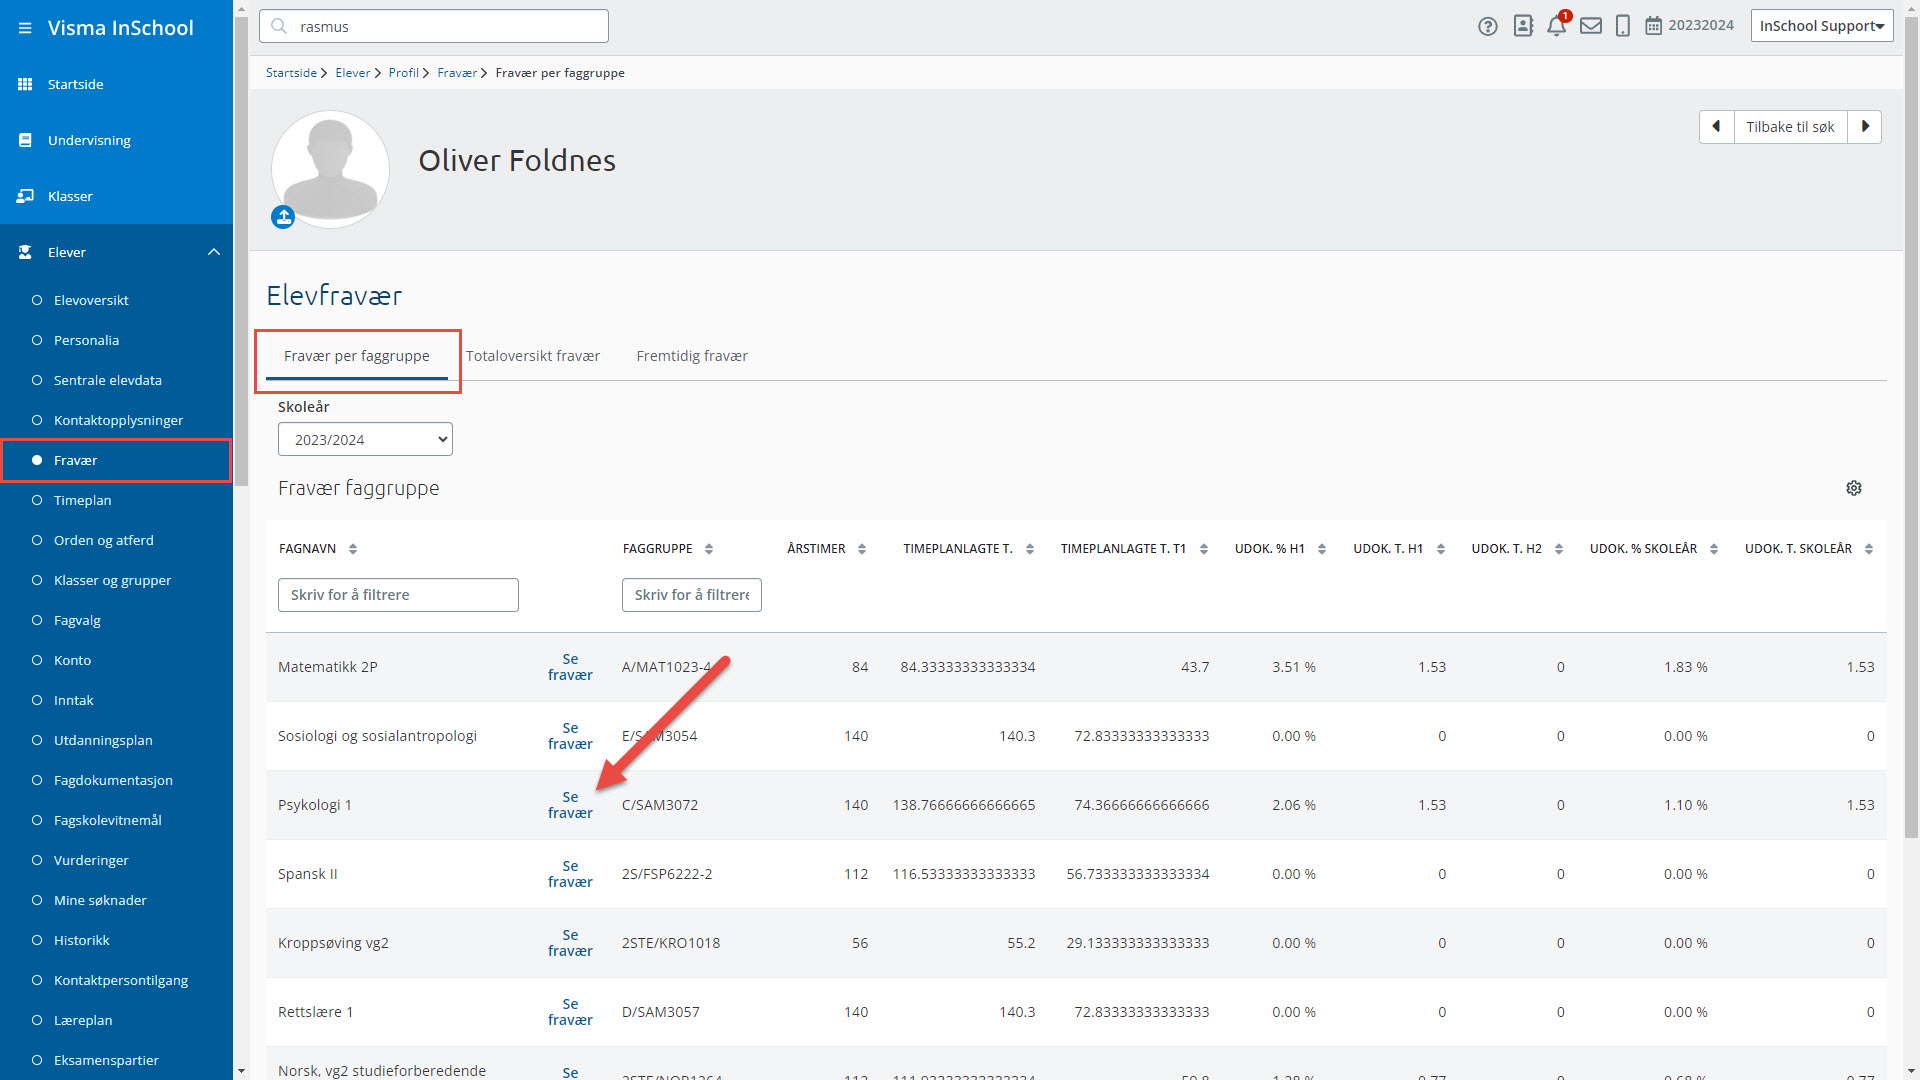
Task: Go to previous student with left arrow
Action: (x=1716, y=127)
